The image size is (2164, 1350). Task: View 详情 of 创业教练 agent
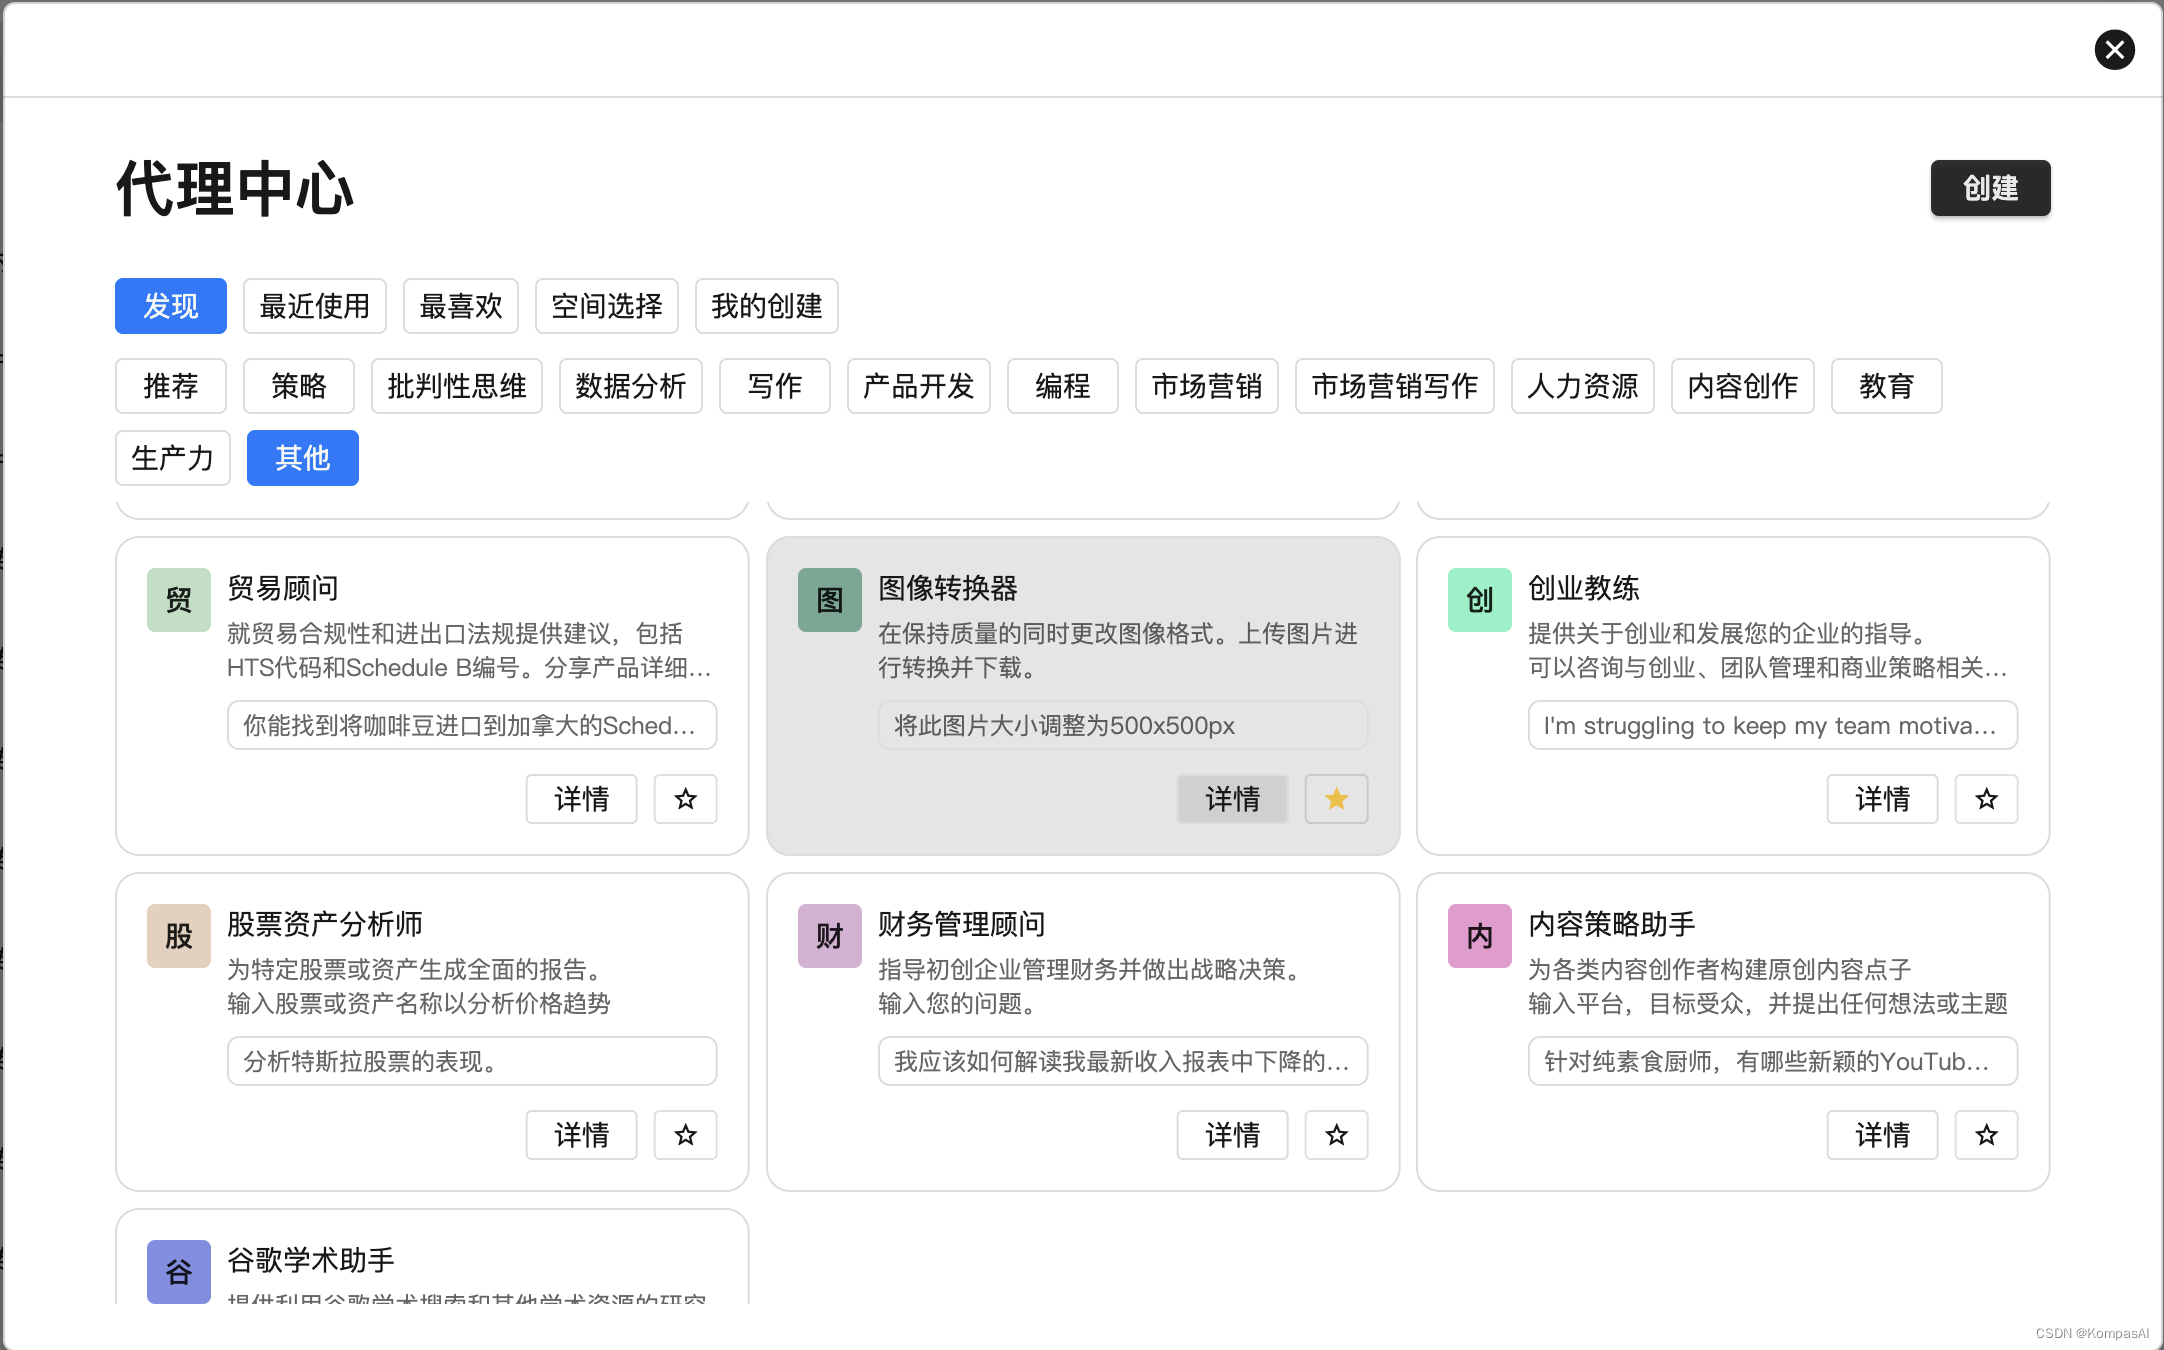click(x=1882, y=799)
